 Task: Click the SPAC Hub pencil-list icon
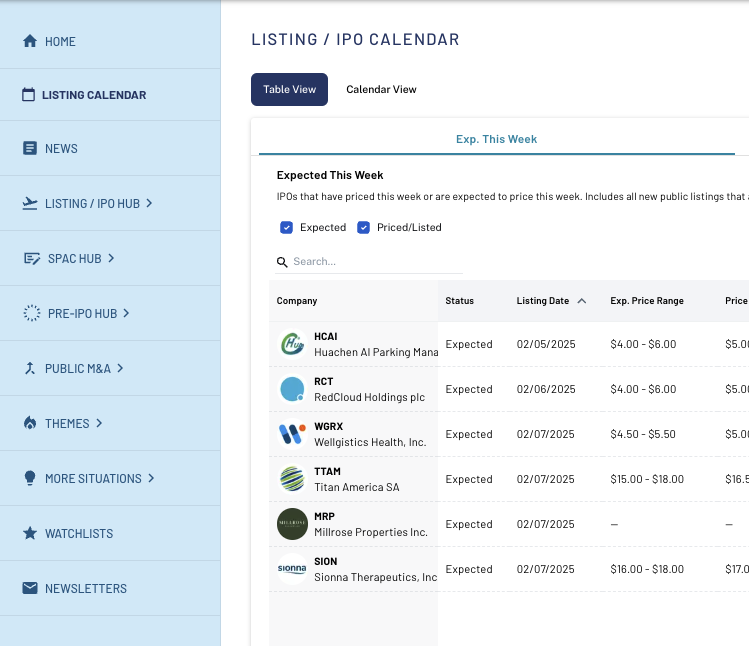(x=32, y=258)
